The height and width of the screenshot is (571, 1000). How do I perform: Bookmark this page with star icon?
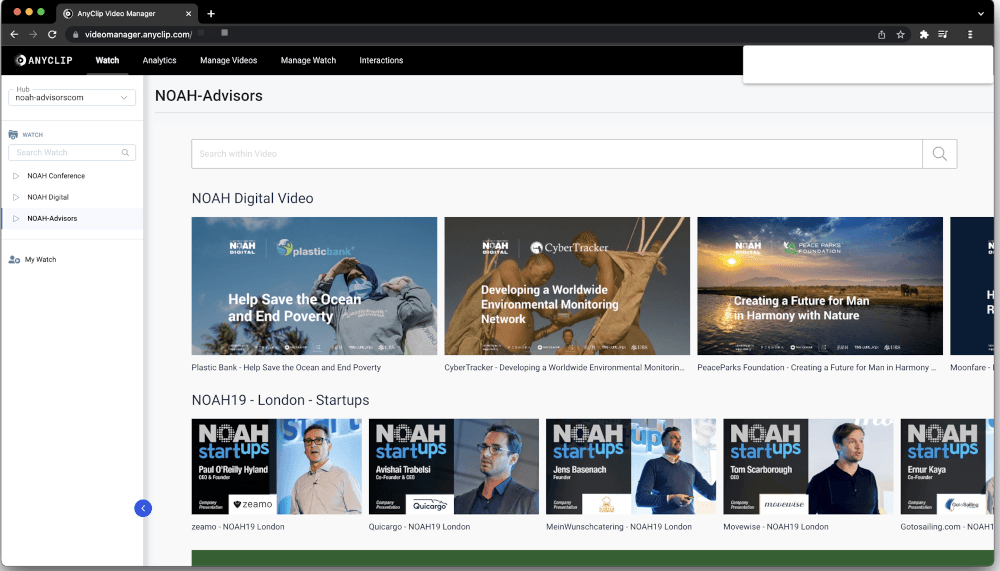tap(901, 34)
